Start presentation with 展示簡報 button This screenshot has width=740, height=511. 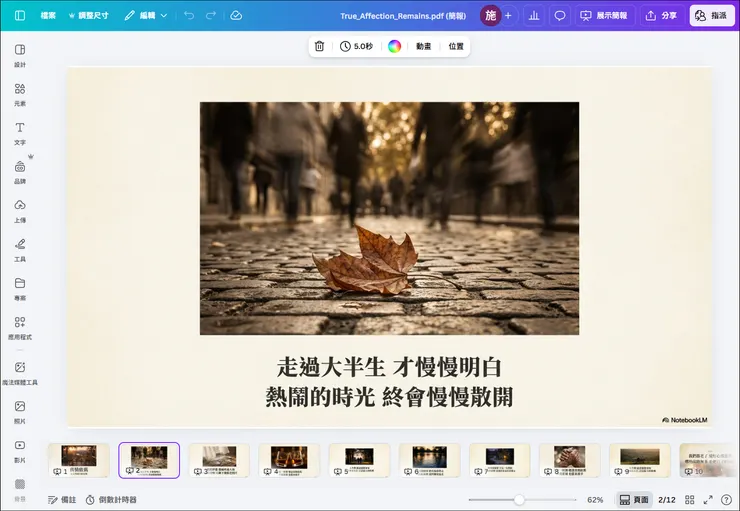point(604,16)
